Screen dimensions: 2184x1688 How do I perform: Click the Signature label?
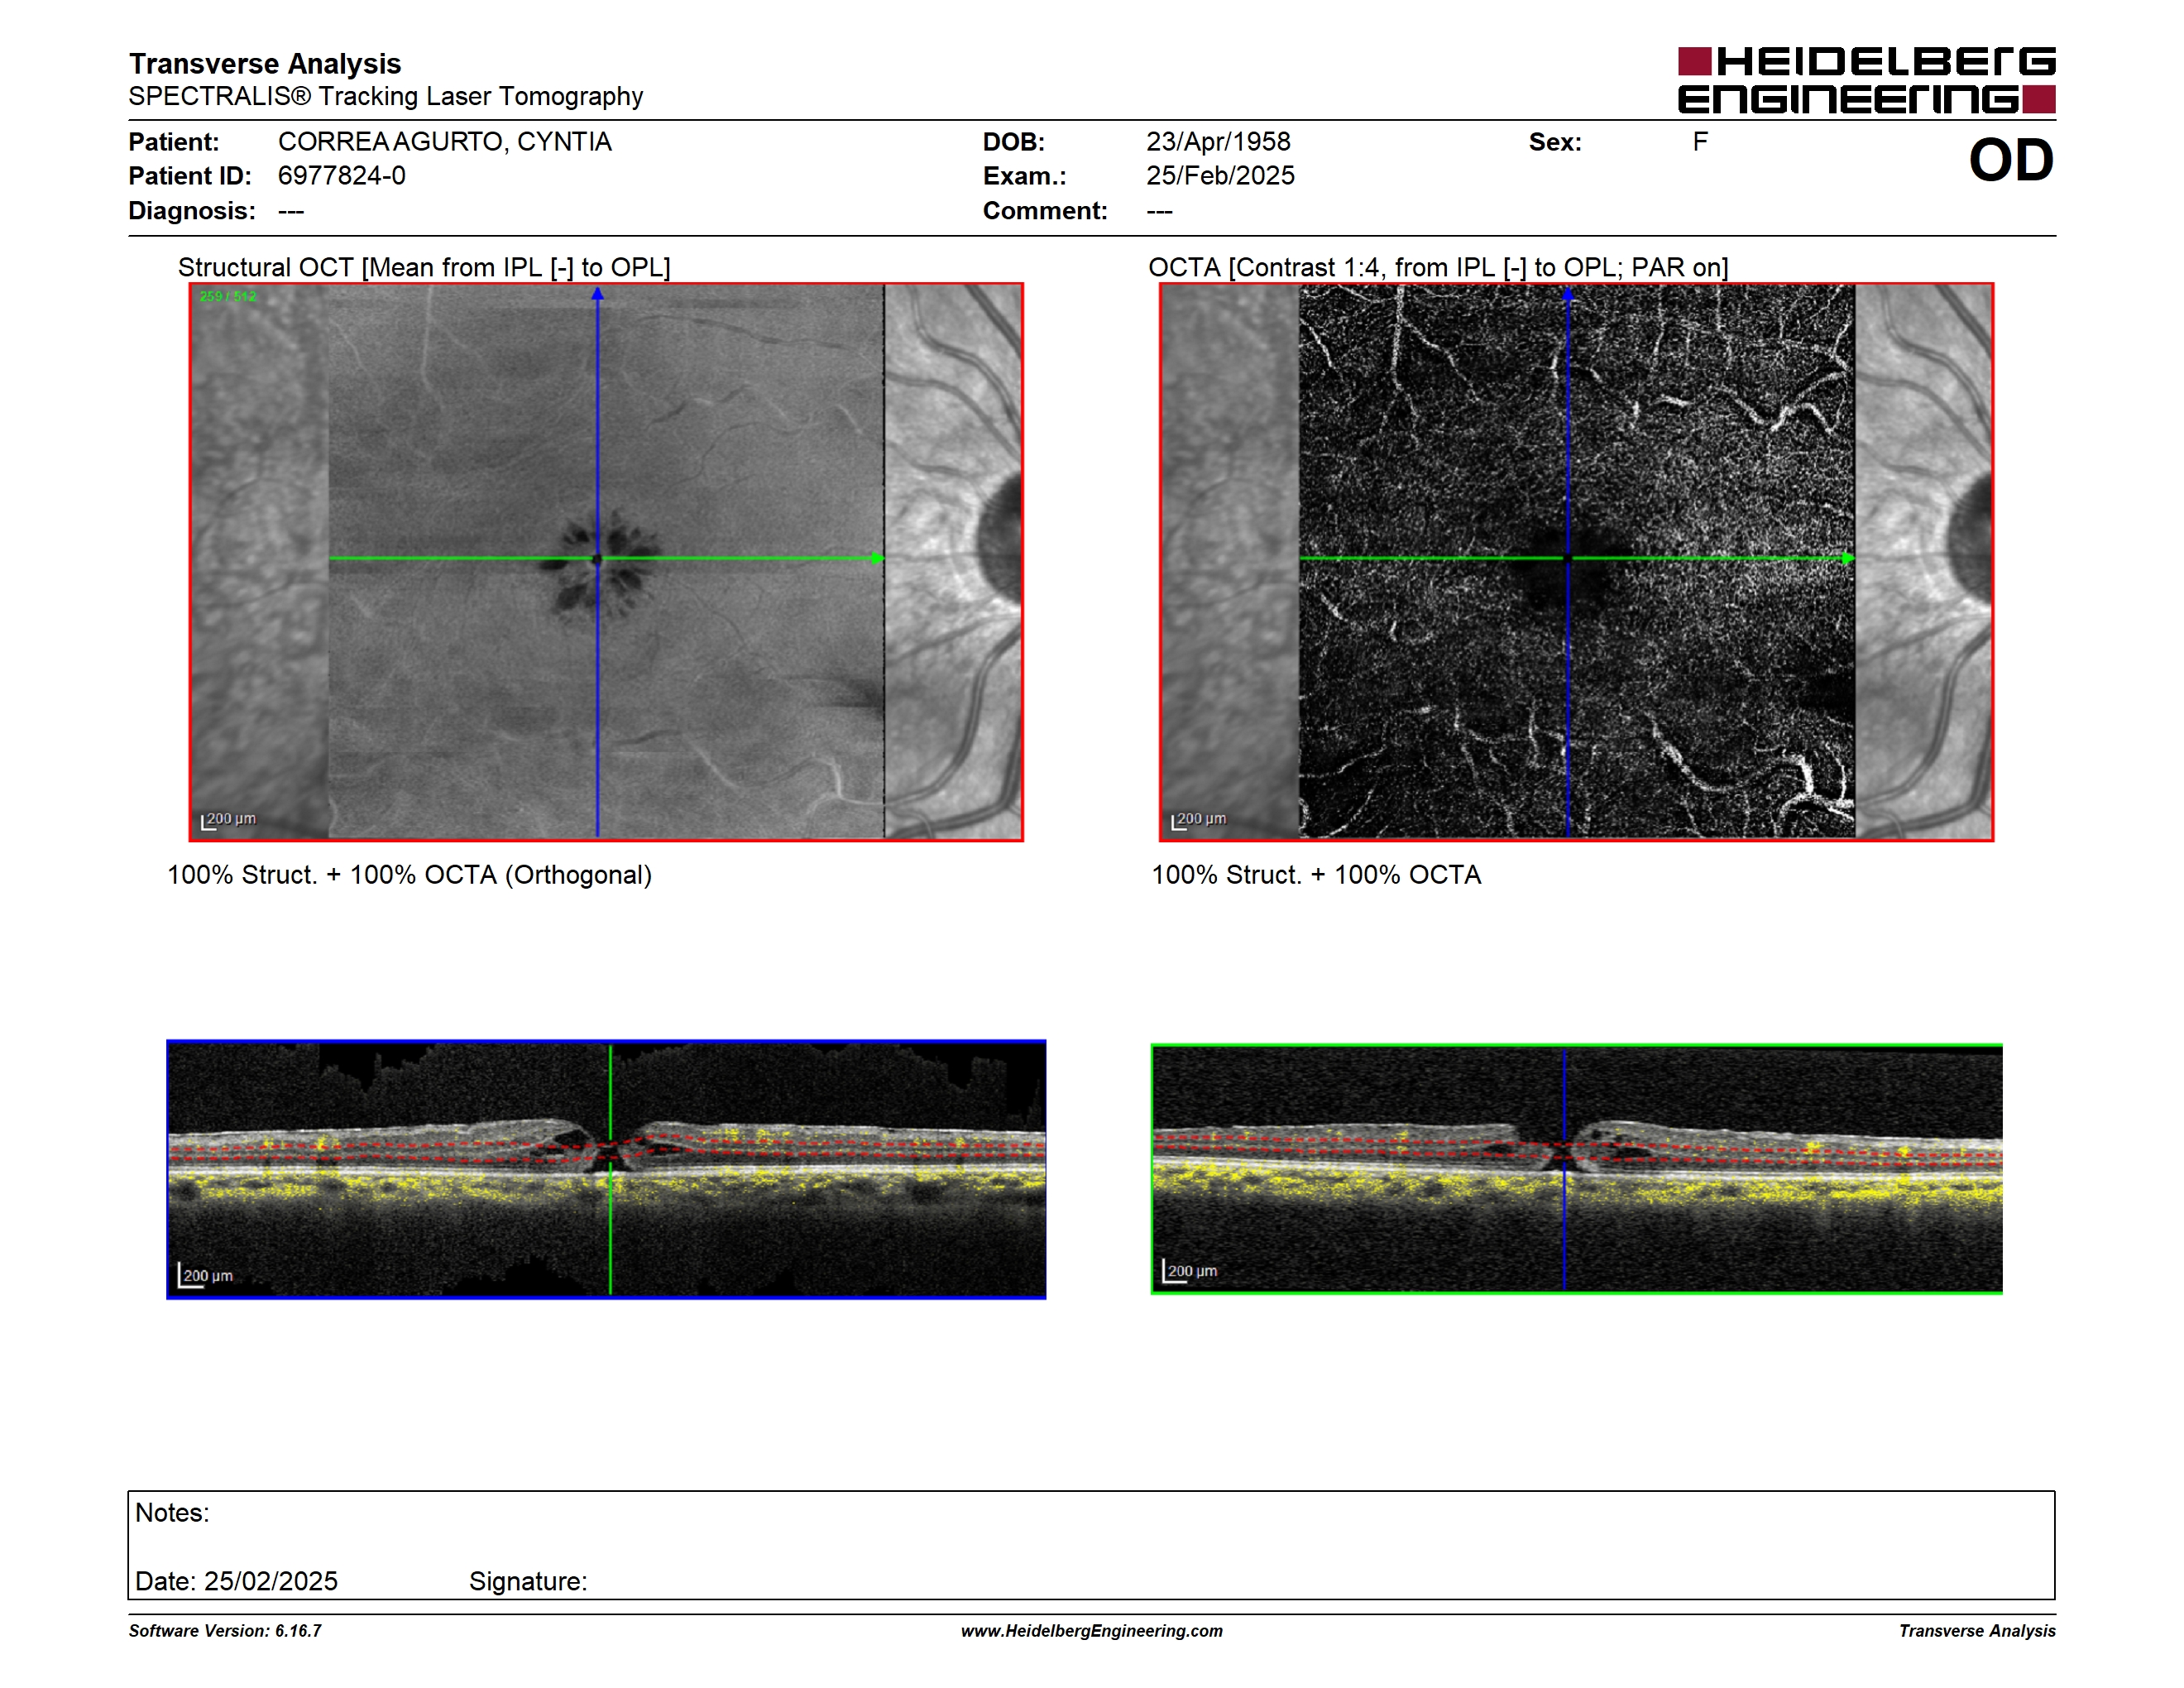tap(528, 1581)
